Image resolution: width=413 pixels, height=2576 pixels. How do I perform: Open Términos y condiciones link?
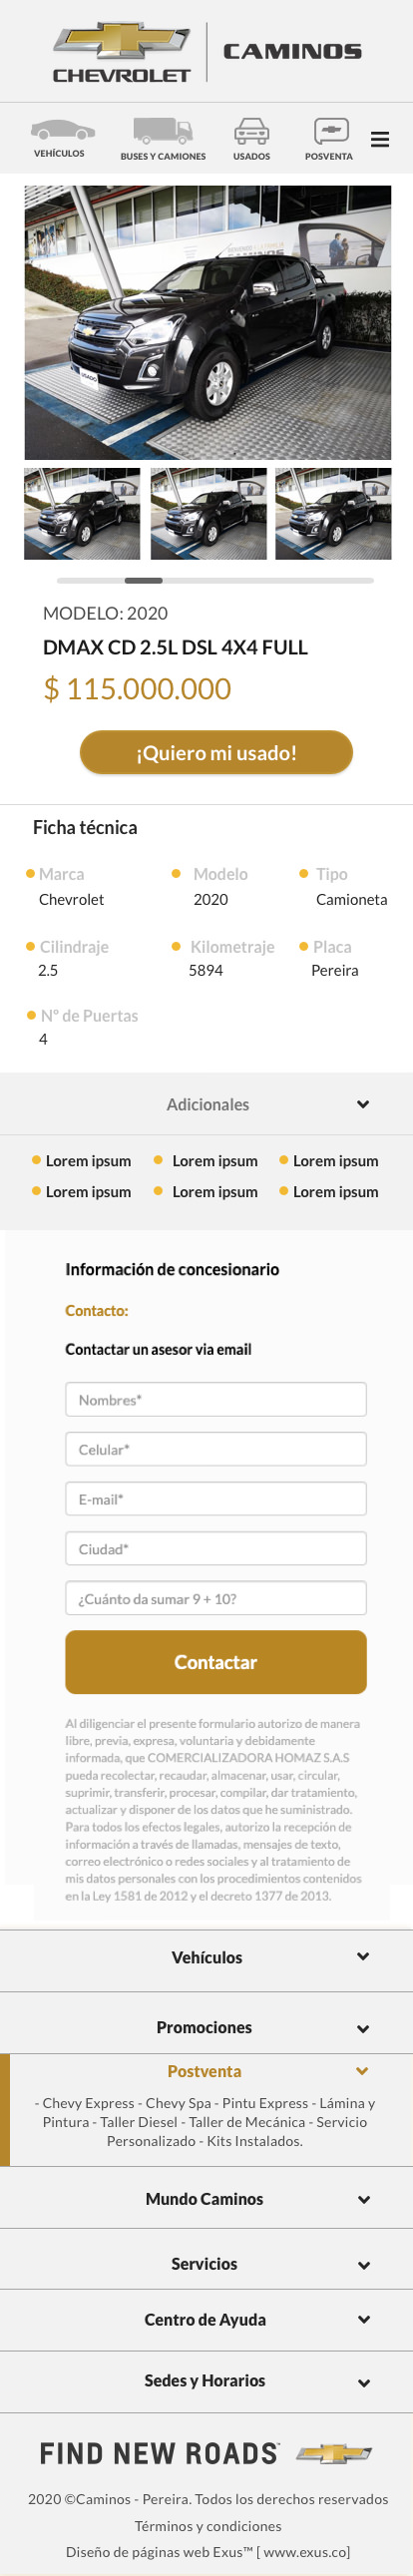coord(208,2525)
